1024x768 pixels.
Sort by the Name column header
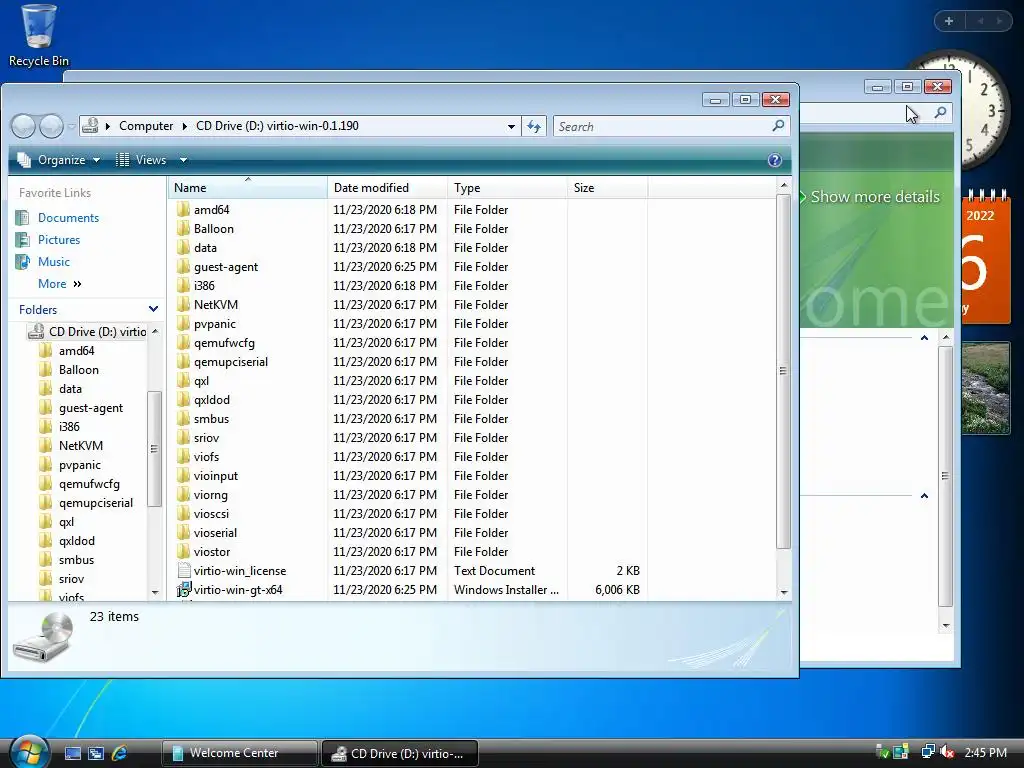tap(248, 187)
